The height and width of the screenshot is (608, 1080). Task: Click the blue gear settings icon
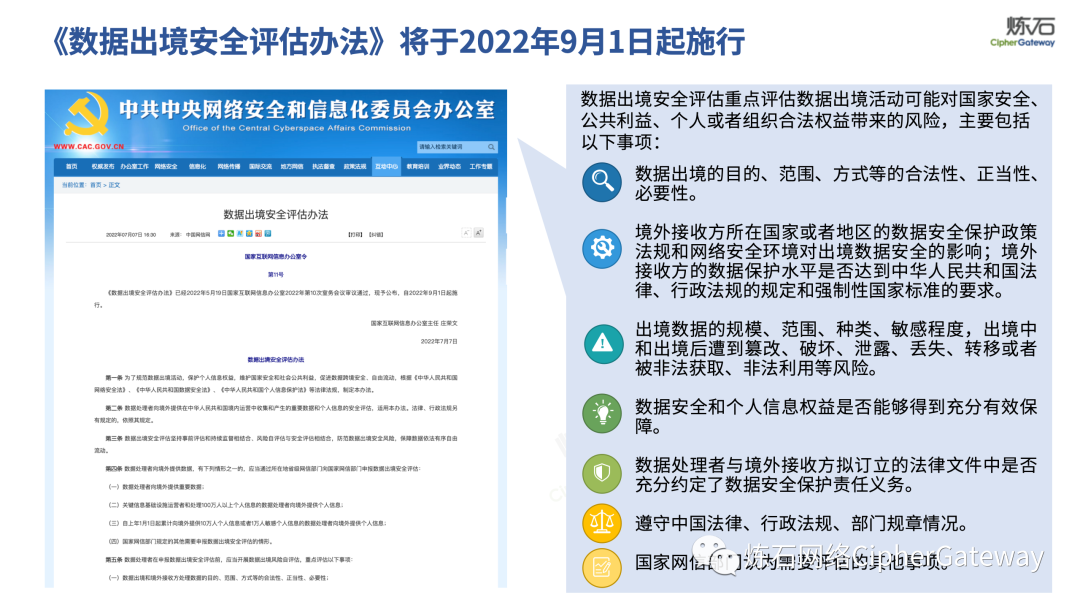(x=602, y=248)
